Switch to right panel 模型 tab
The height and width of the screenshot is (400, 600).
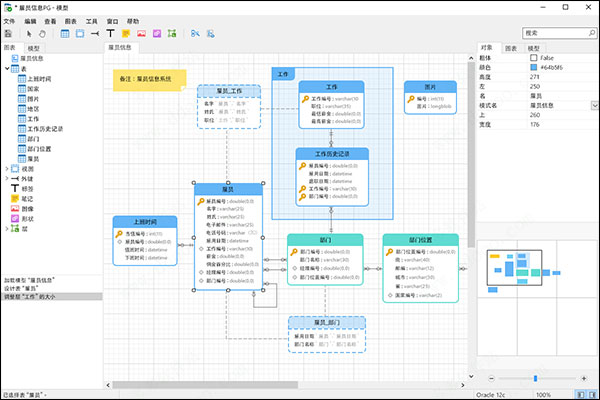pyautogui.click(x=533, y=48)
